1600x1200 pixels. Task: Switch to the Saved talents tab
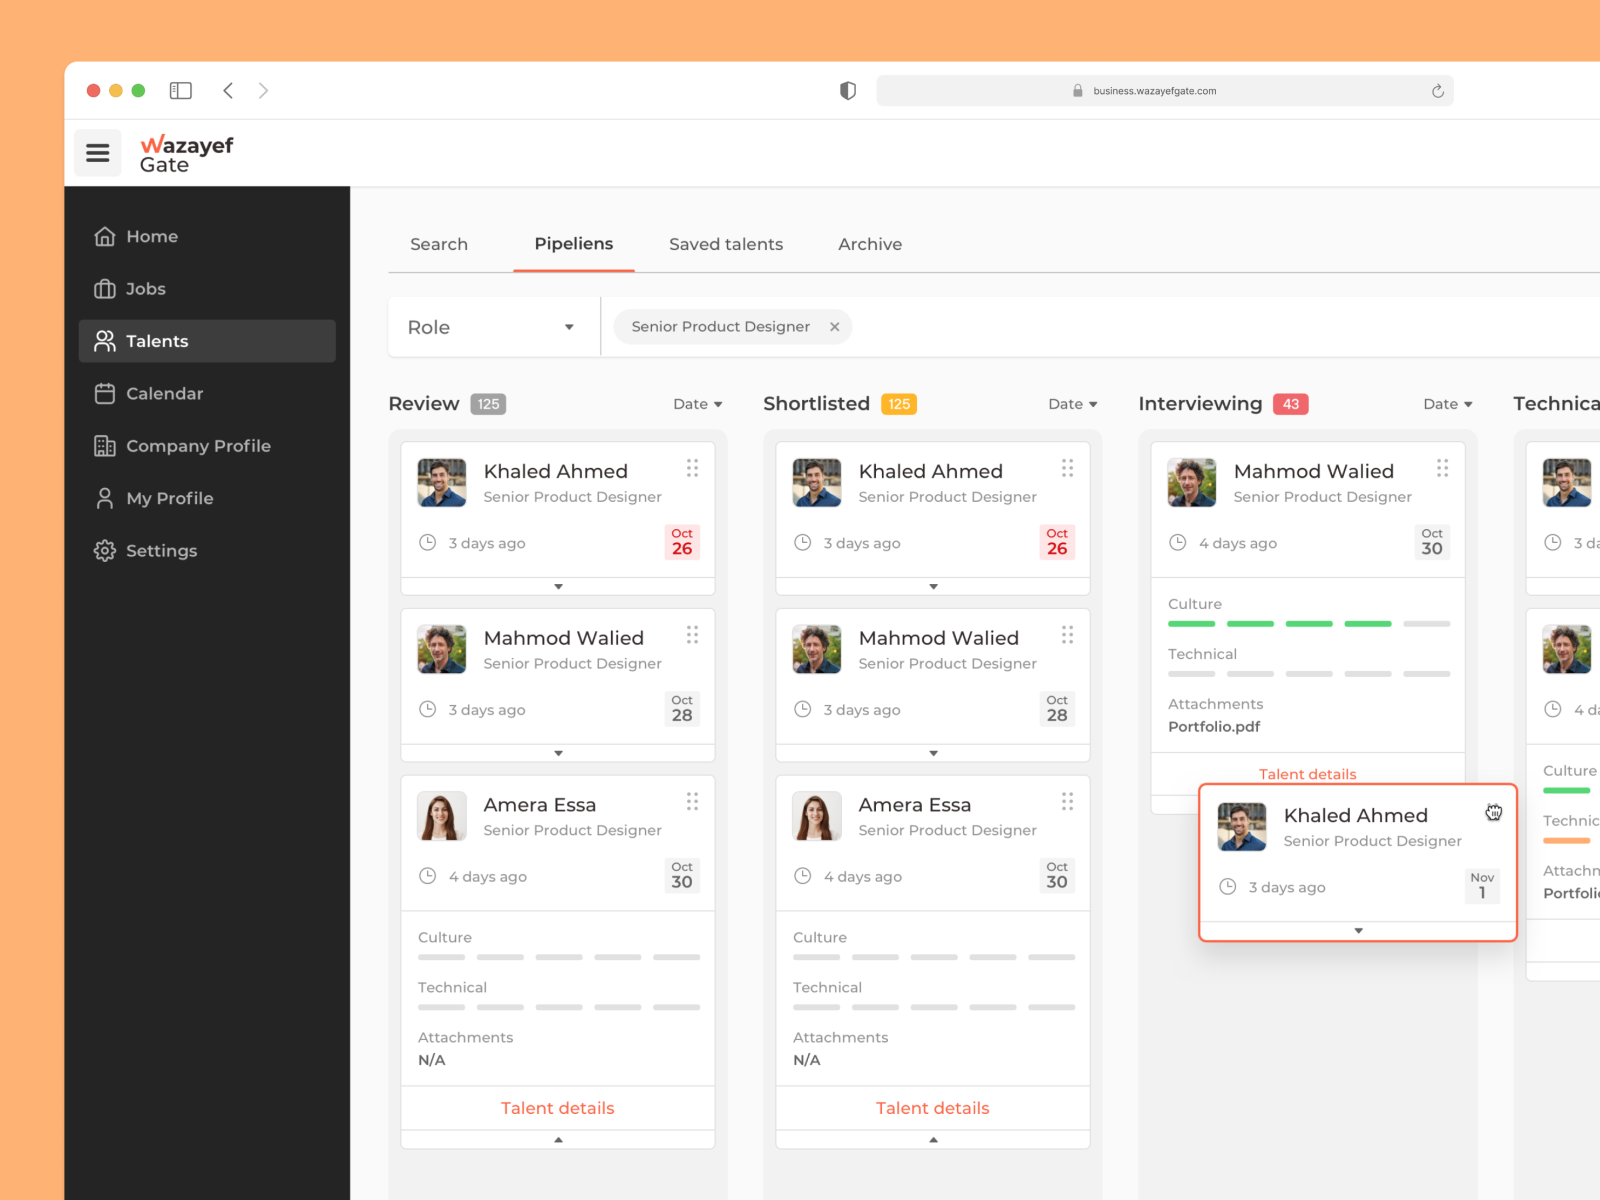point(726,244)
